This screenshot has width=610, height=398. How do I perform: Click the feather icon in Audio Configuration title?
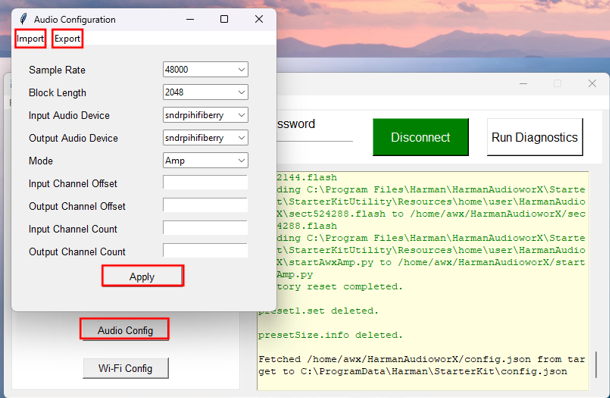tap(23, 19)
